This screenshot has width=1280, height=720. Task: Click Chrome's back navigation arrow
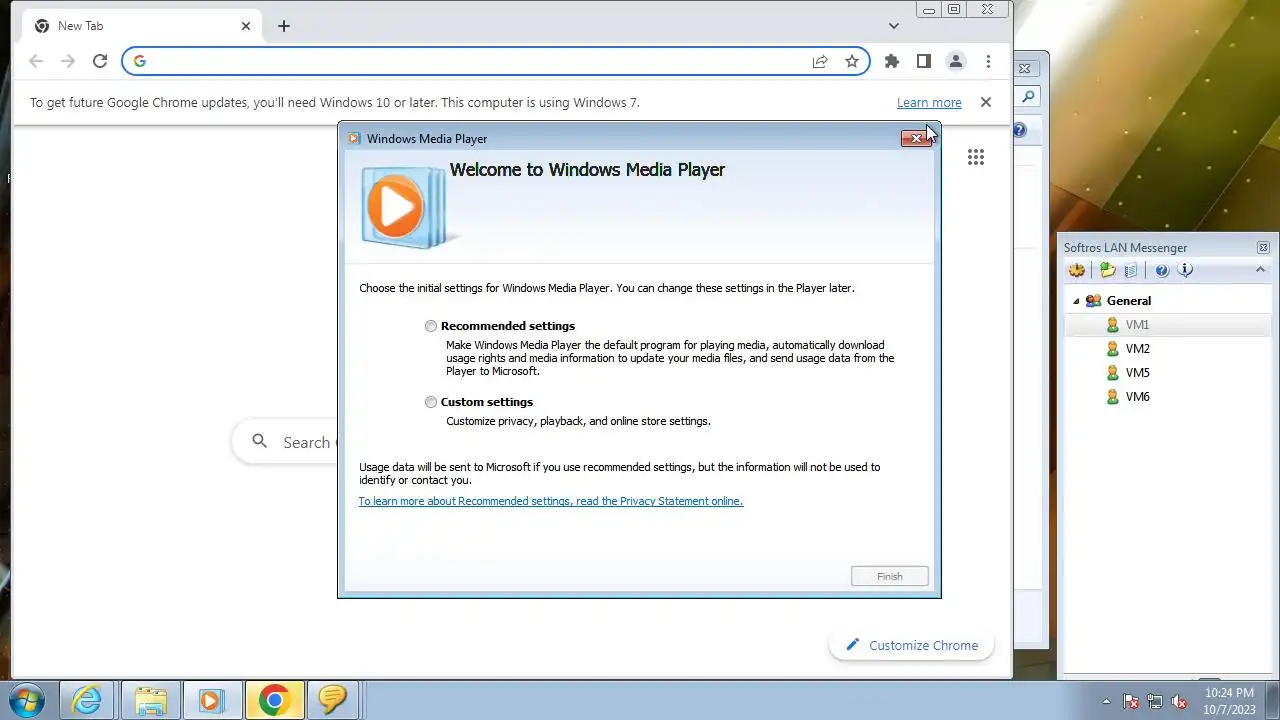pos(36,61)
